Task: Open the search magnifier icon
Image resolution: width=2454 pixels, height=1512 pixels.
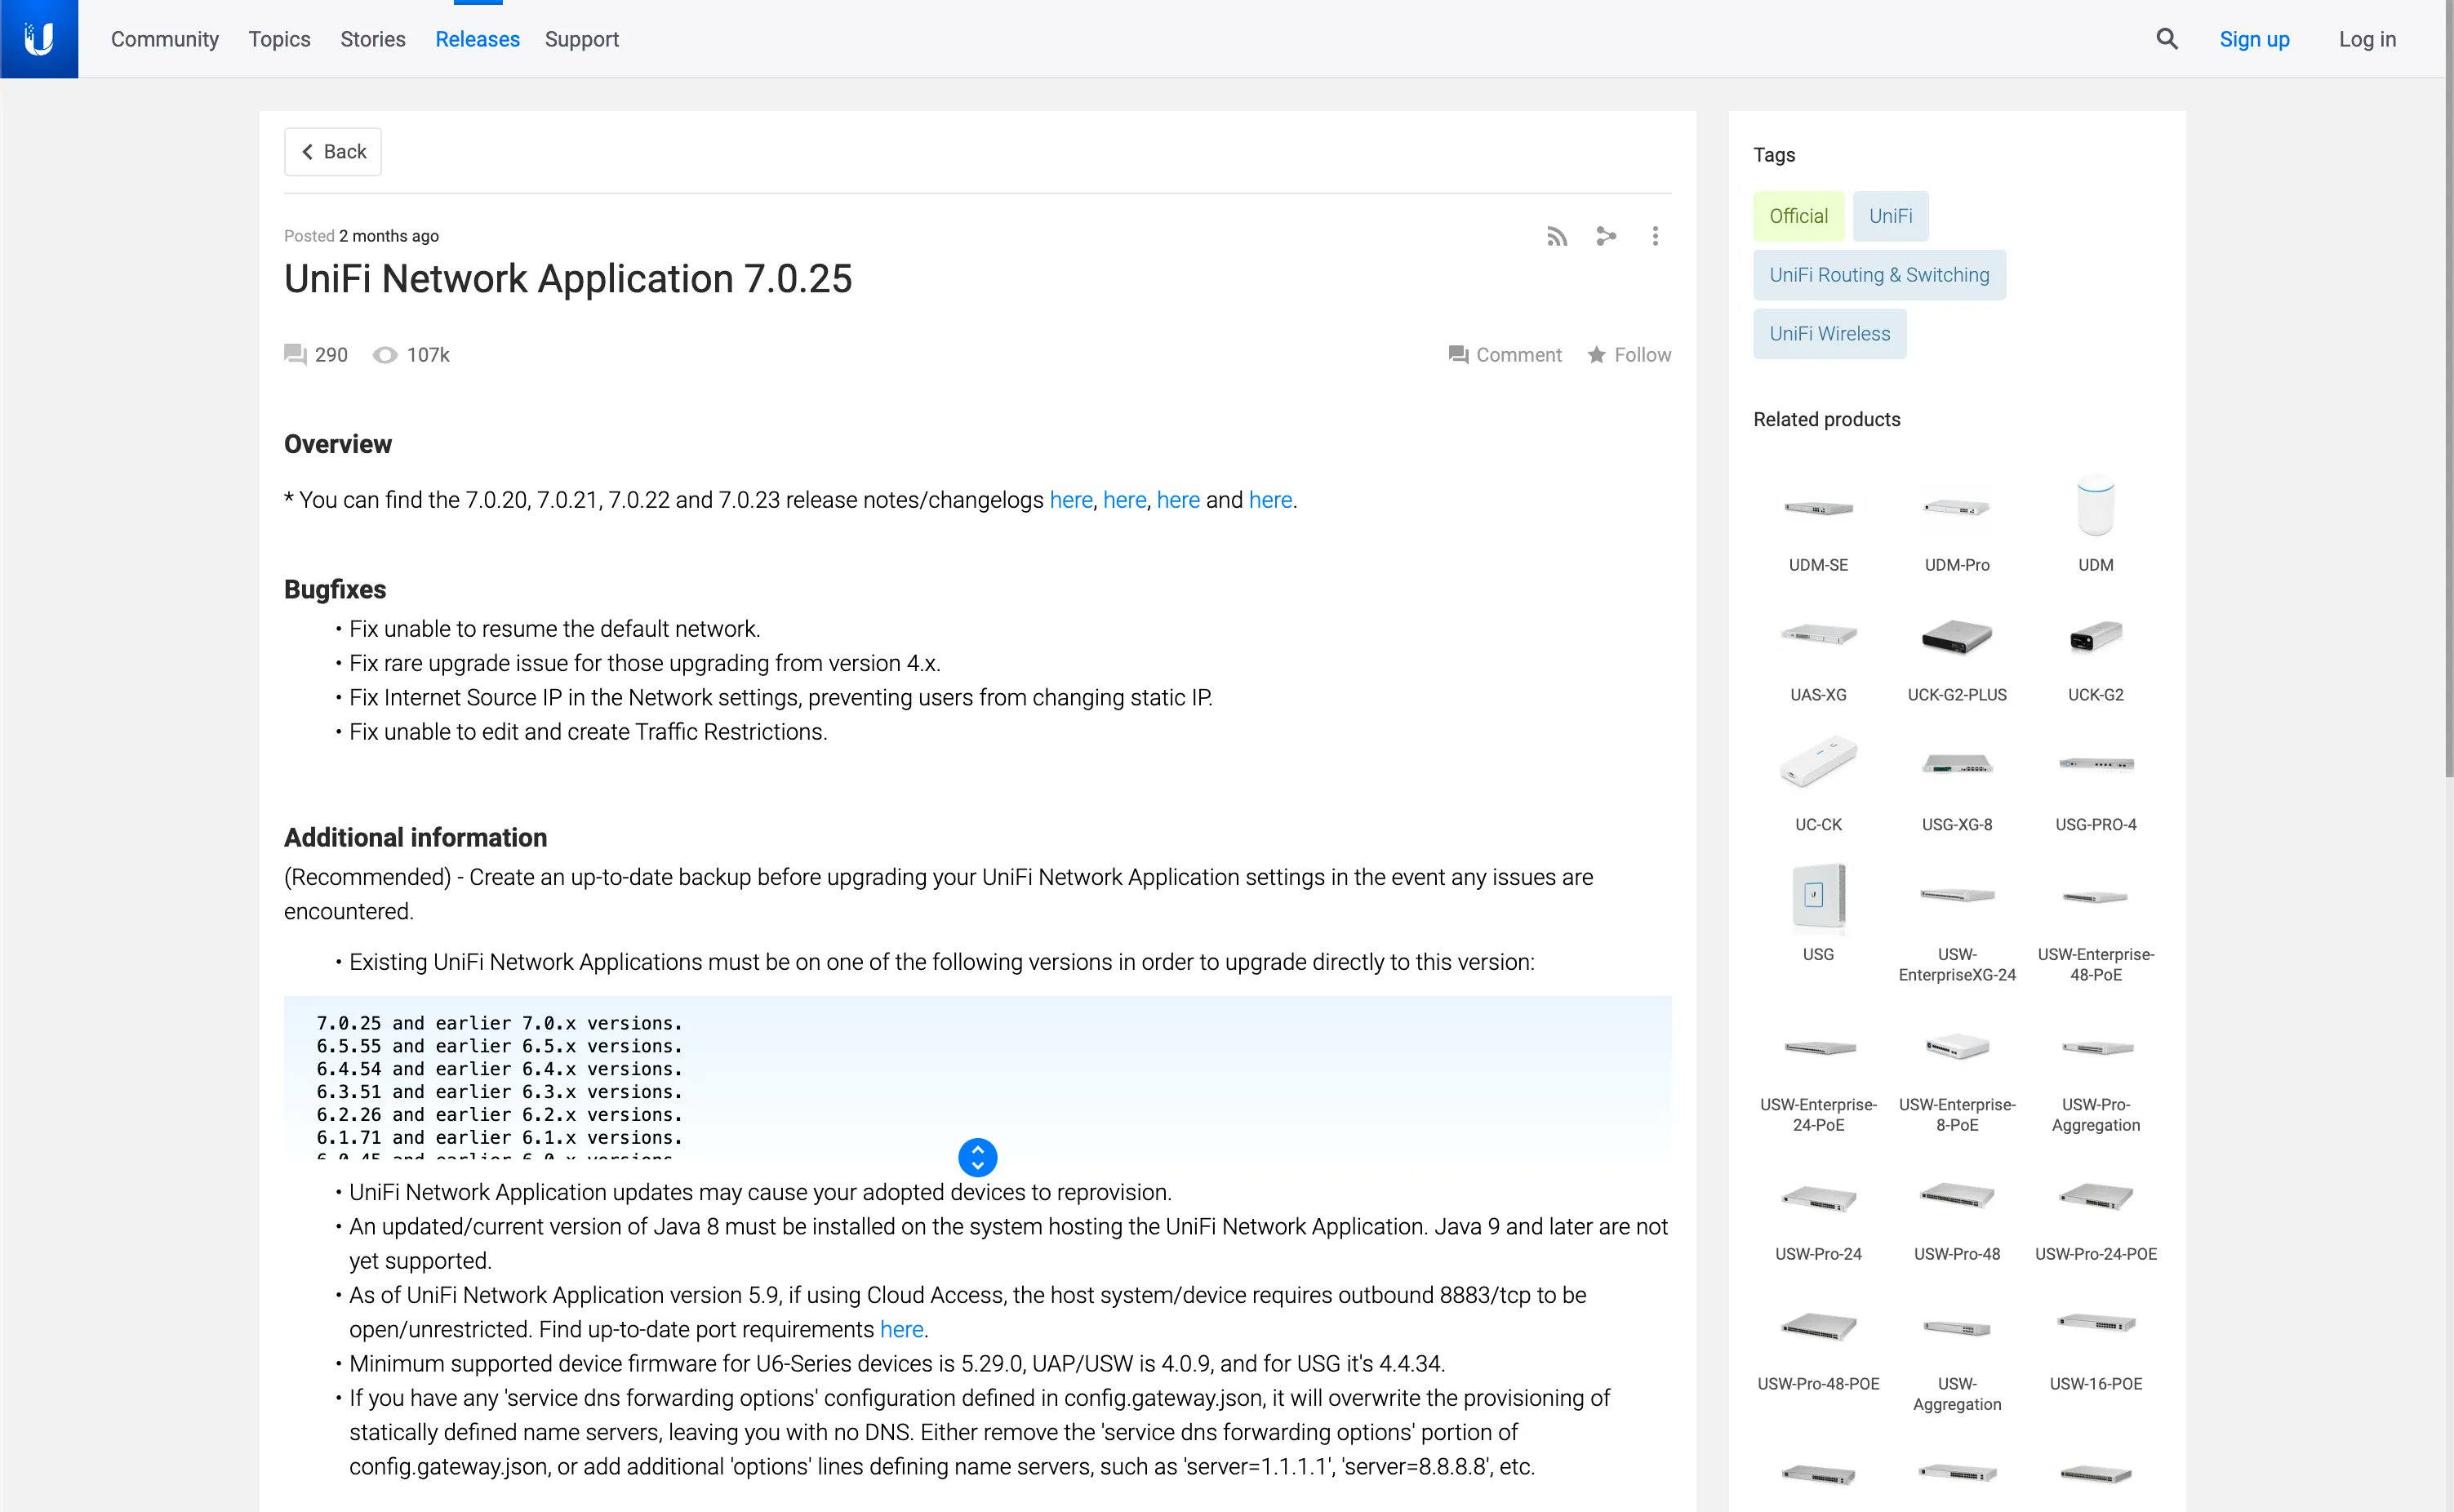Action: pos(2166,39)
